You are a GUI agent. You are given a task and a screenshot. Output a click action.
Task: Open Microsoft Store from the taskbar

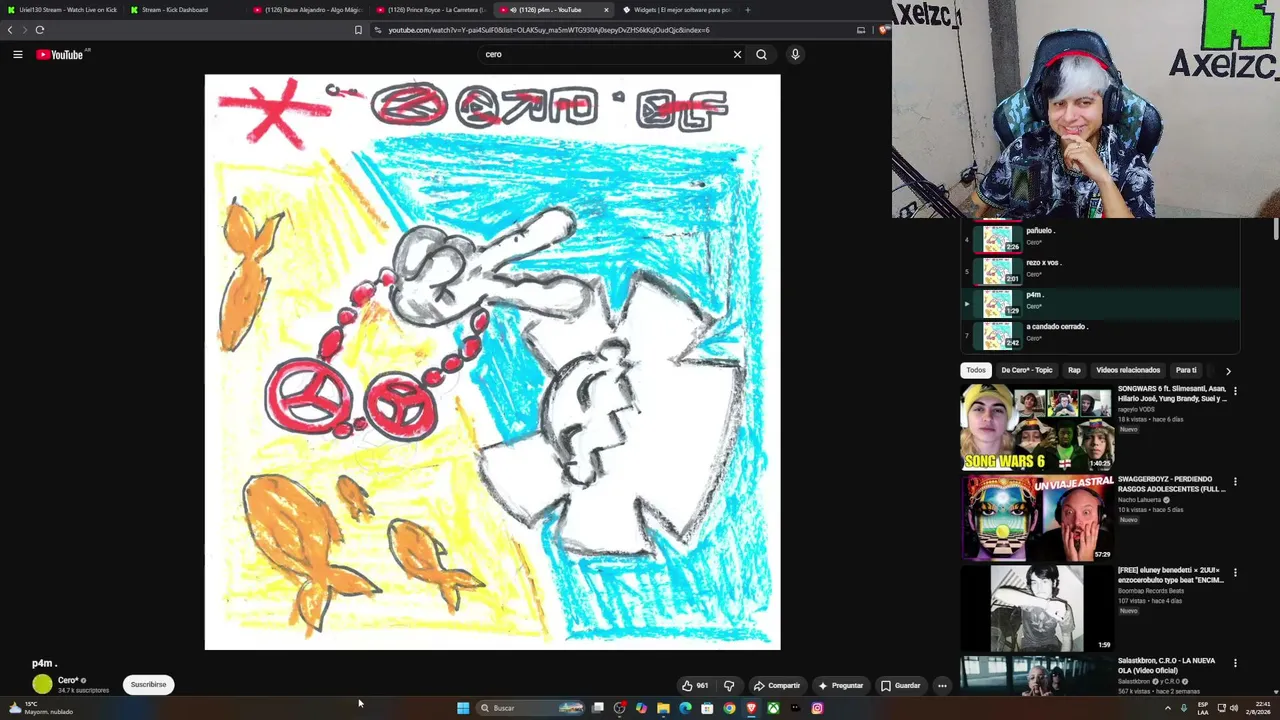(x=707, y=708)
